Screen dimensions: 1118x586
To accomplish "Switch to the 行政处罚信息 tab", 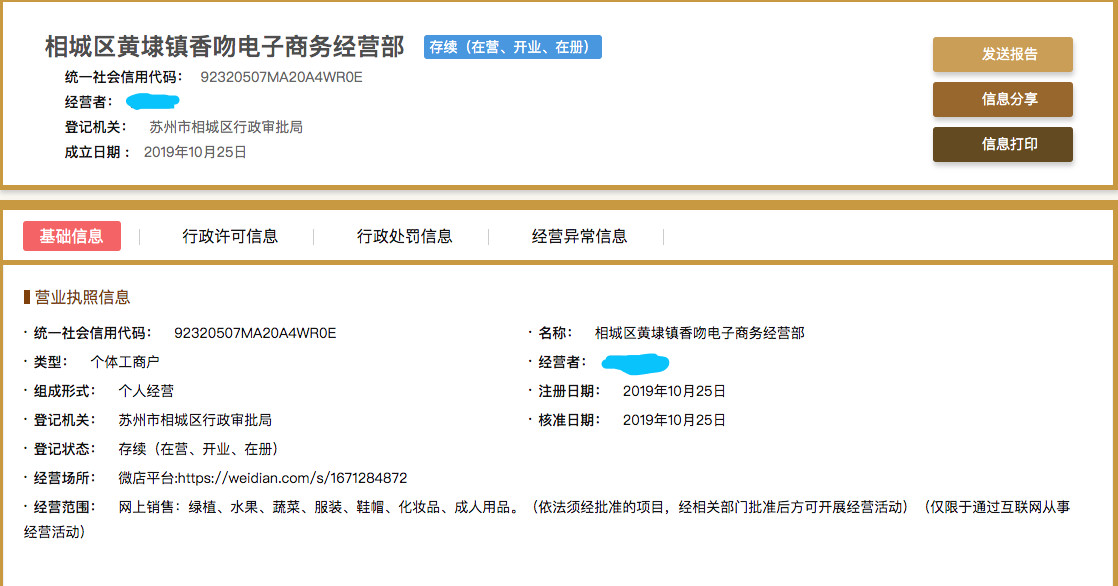I will (404, 236).
